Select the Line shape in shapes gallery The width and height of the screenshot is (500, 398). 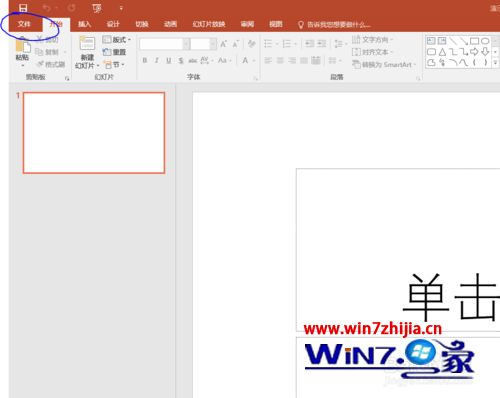(x=453, y=41)
